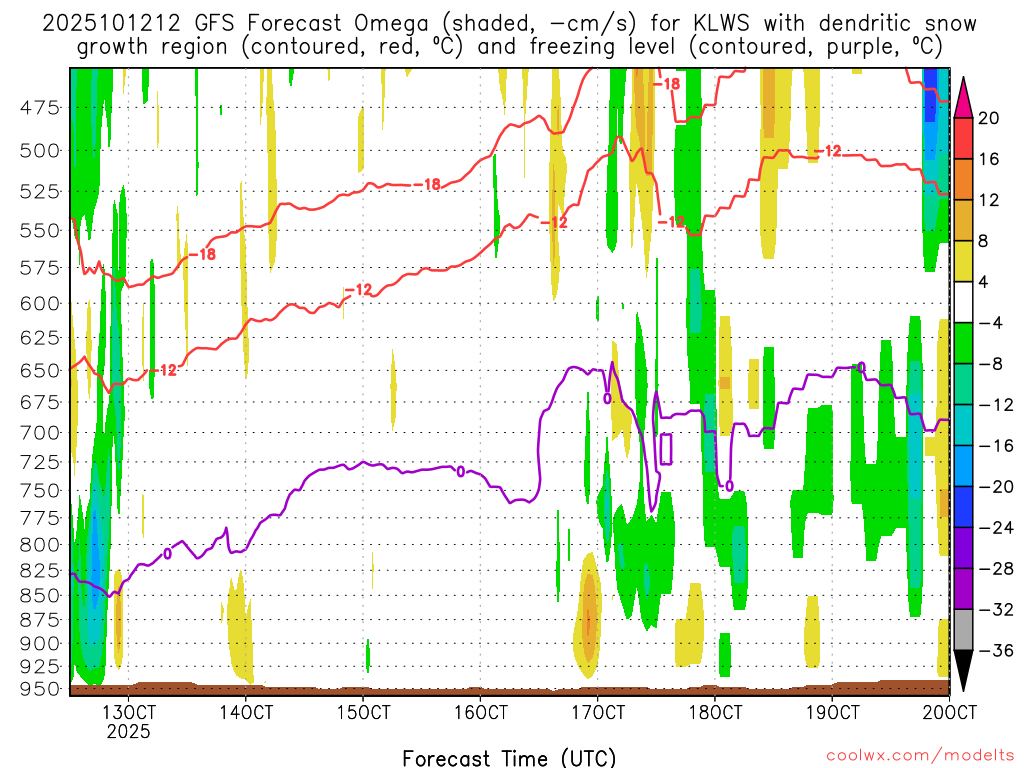
Task: Click the 725 pressure level label
Action: click(40, 462)
